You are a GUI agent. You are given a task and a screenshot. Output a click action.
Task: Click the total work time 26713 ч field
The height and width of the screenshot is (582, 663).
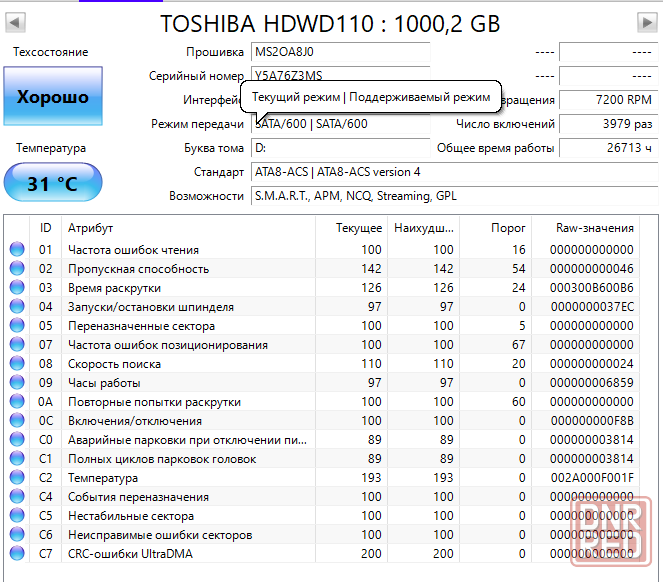[x=606, y=148]
